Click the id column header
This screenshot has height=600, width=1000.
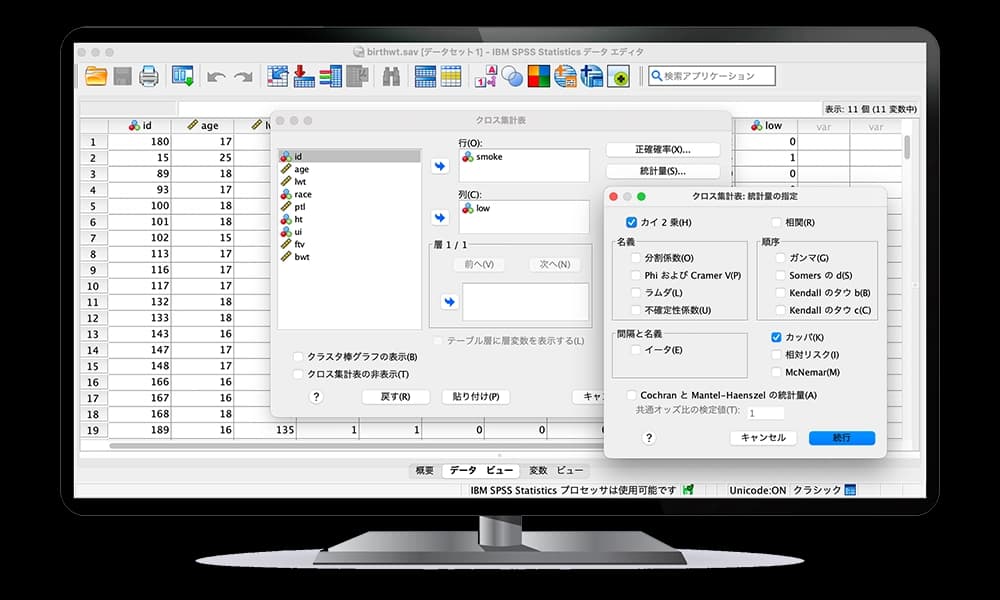[140, 126]
